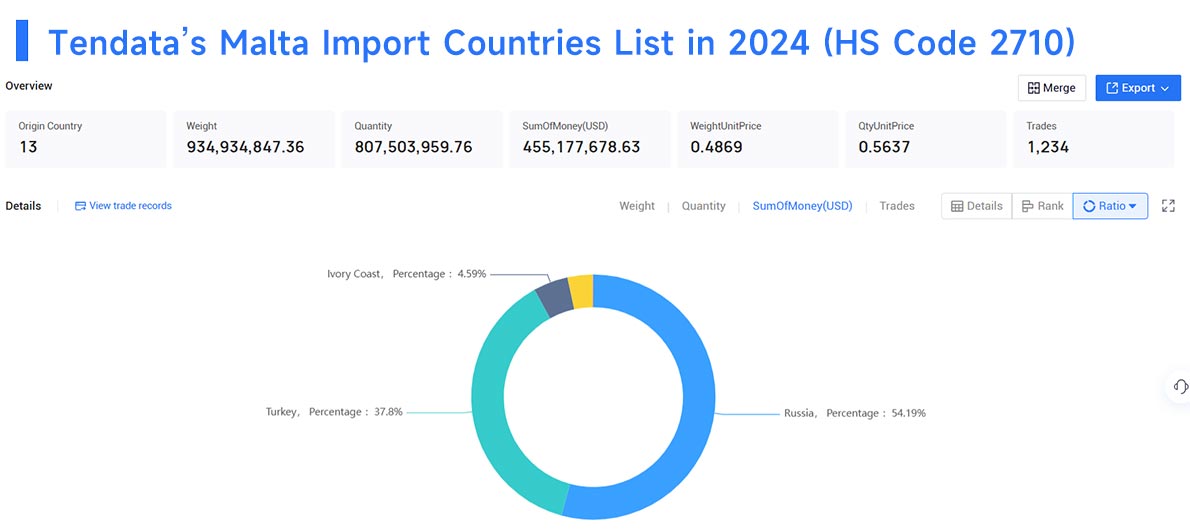Click the Quantity total card
This screenshot has width=1190, height=531.
[x=422, y=139]
